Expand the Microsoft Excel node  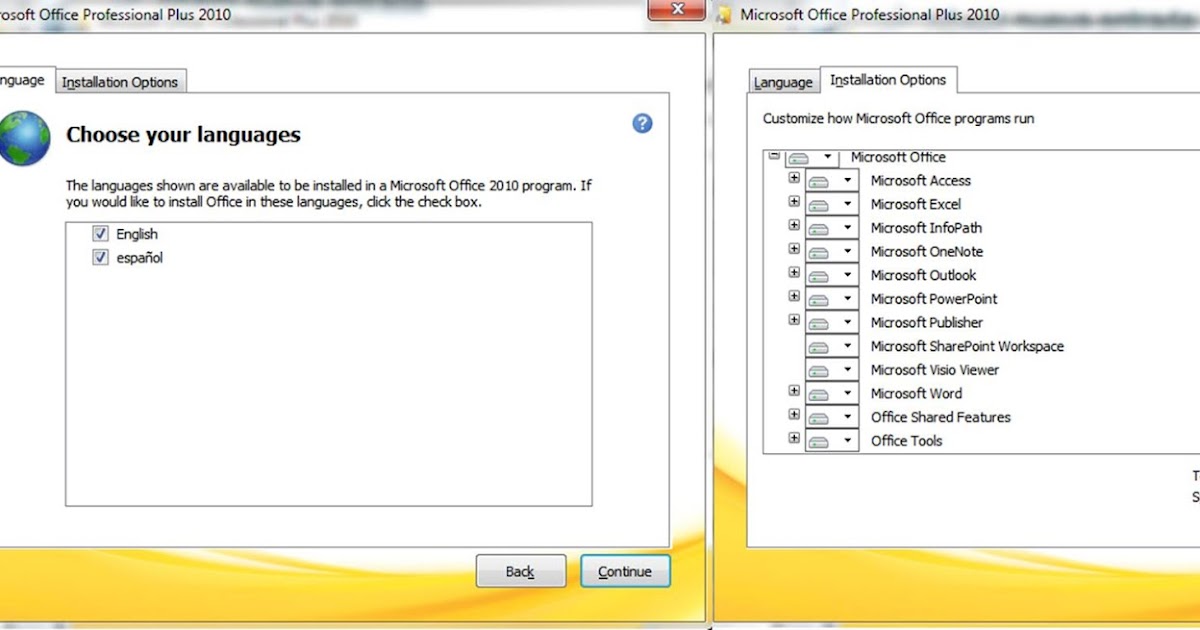tap(794, 202)
